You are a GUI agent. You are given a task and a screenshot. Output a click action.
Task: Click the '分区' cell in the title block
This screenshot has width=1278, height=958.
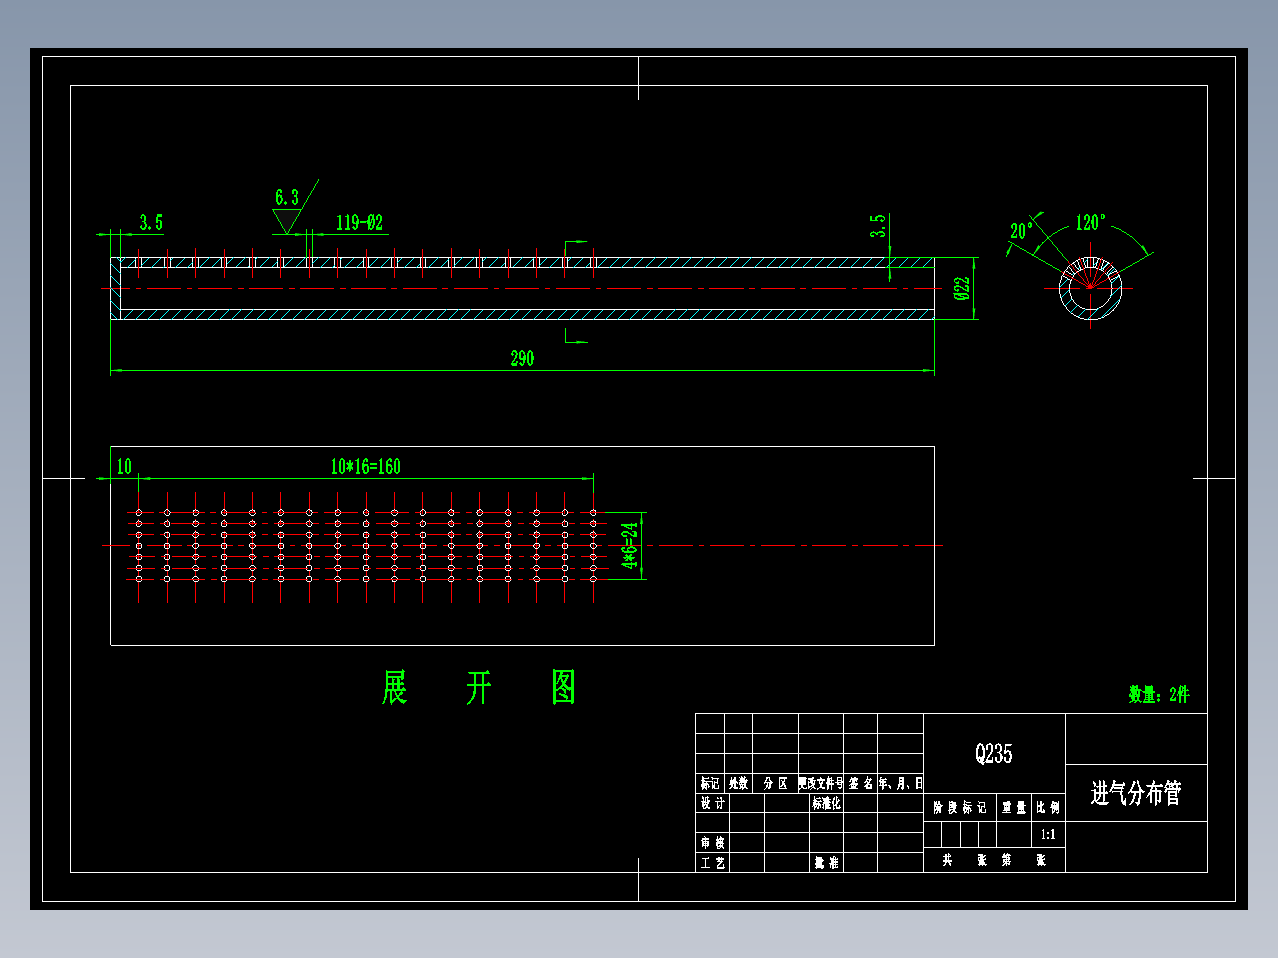pyautogui.click(x=775, y=783)
